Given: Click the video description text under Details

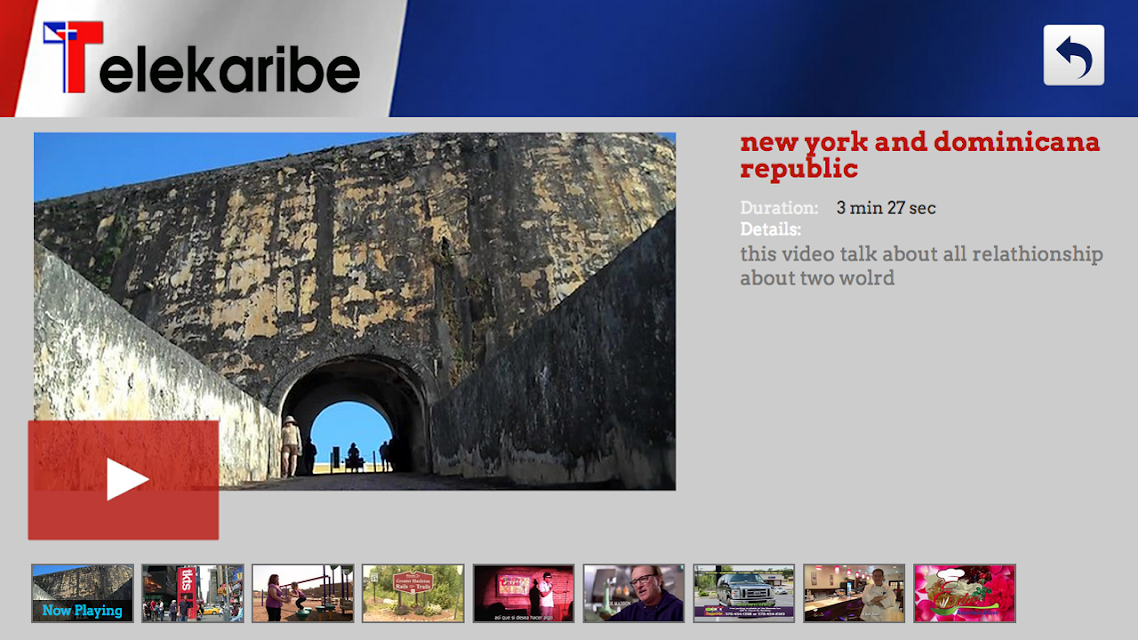Looking at the screenshot, I should (921, 266).
